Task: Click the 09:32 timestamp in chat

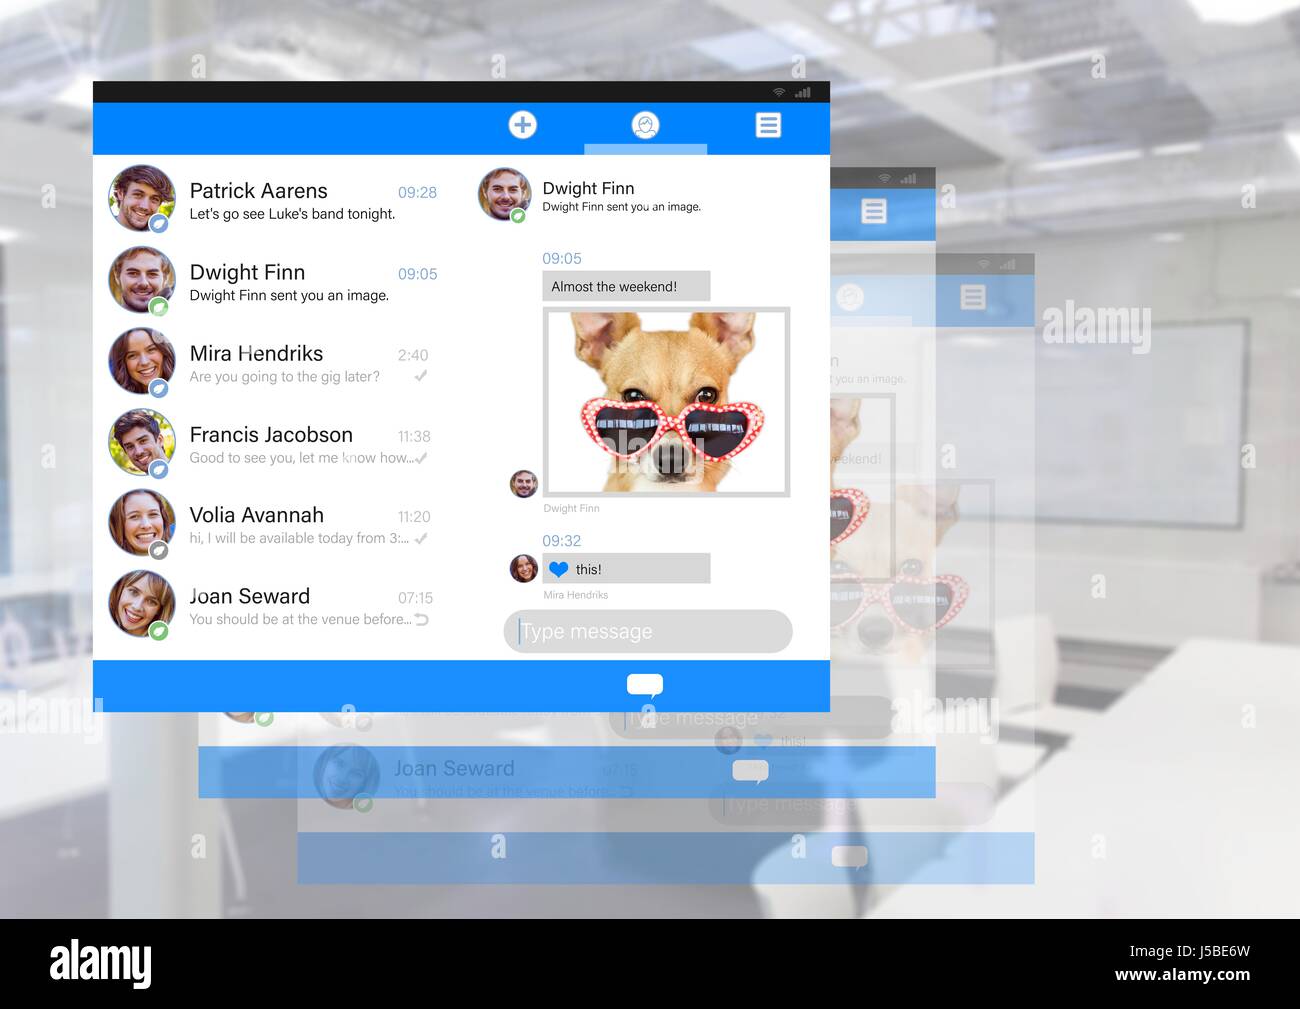Action: (561, 541)
